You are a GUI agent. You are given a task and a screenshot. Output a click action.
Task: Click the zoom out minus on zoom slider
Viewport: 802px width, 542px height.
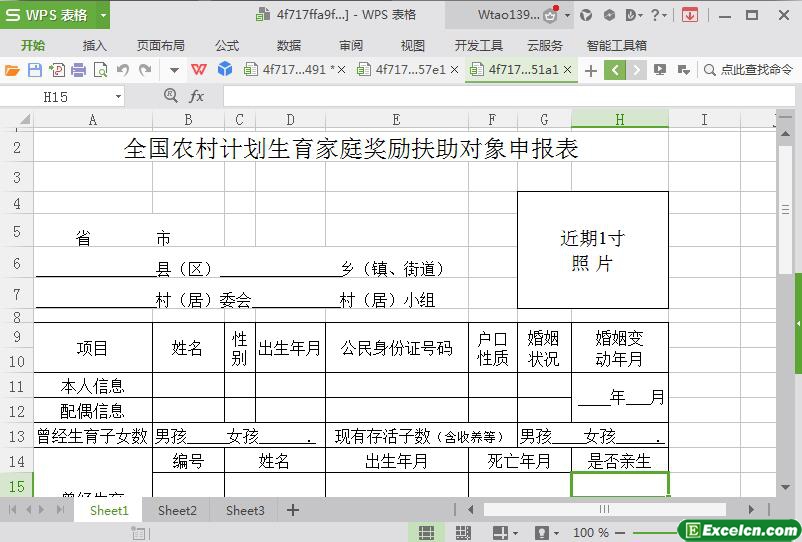coord(619,532)
